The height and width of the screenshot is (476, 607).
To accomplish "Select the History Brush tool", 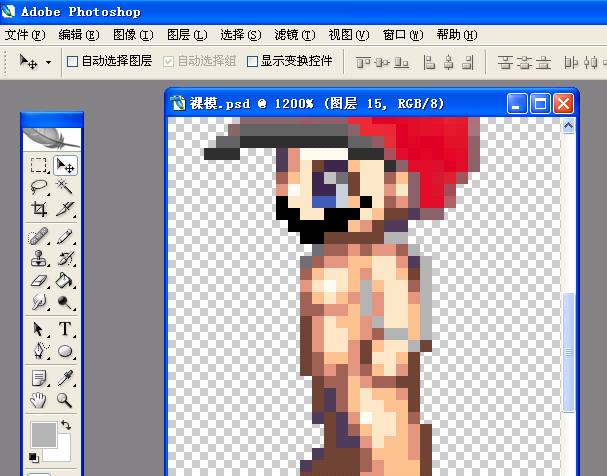I will pyautogui.click(x=65, y=258).
